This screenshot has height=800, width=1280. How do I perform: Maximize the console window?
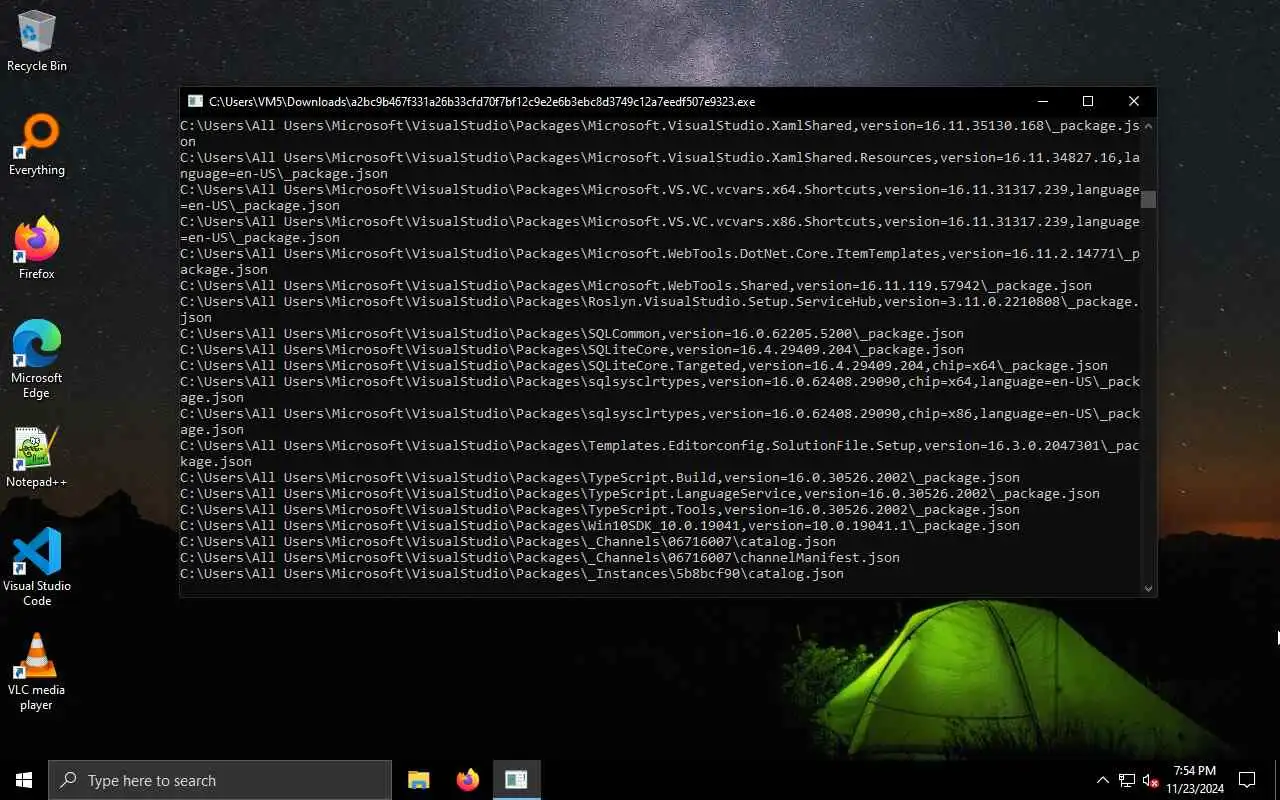click(1088, 101)
